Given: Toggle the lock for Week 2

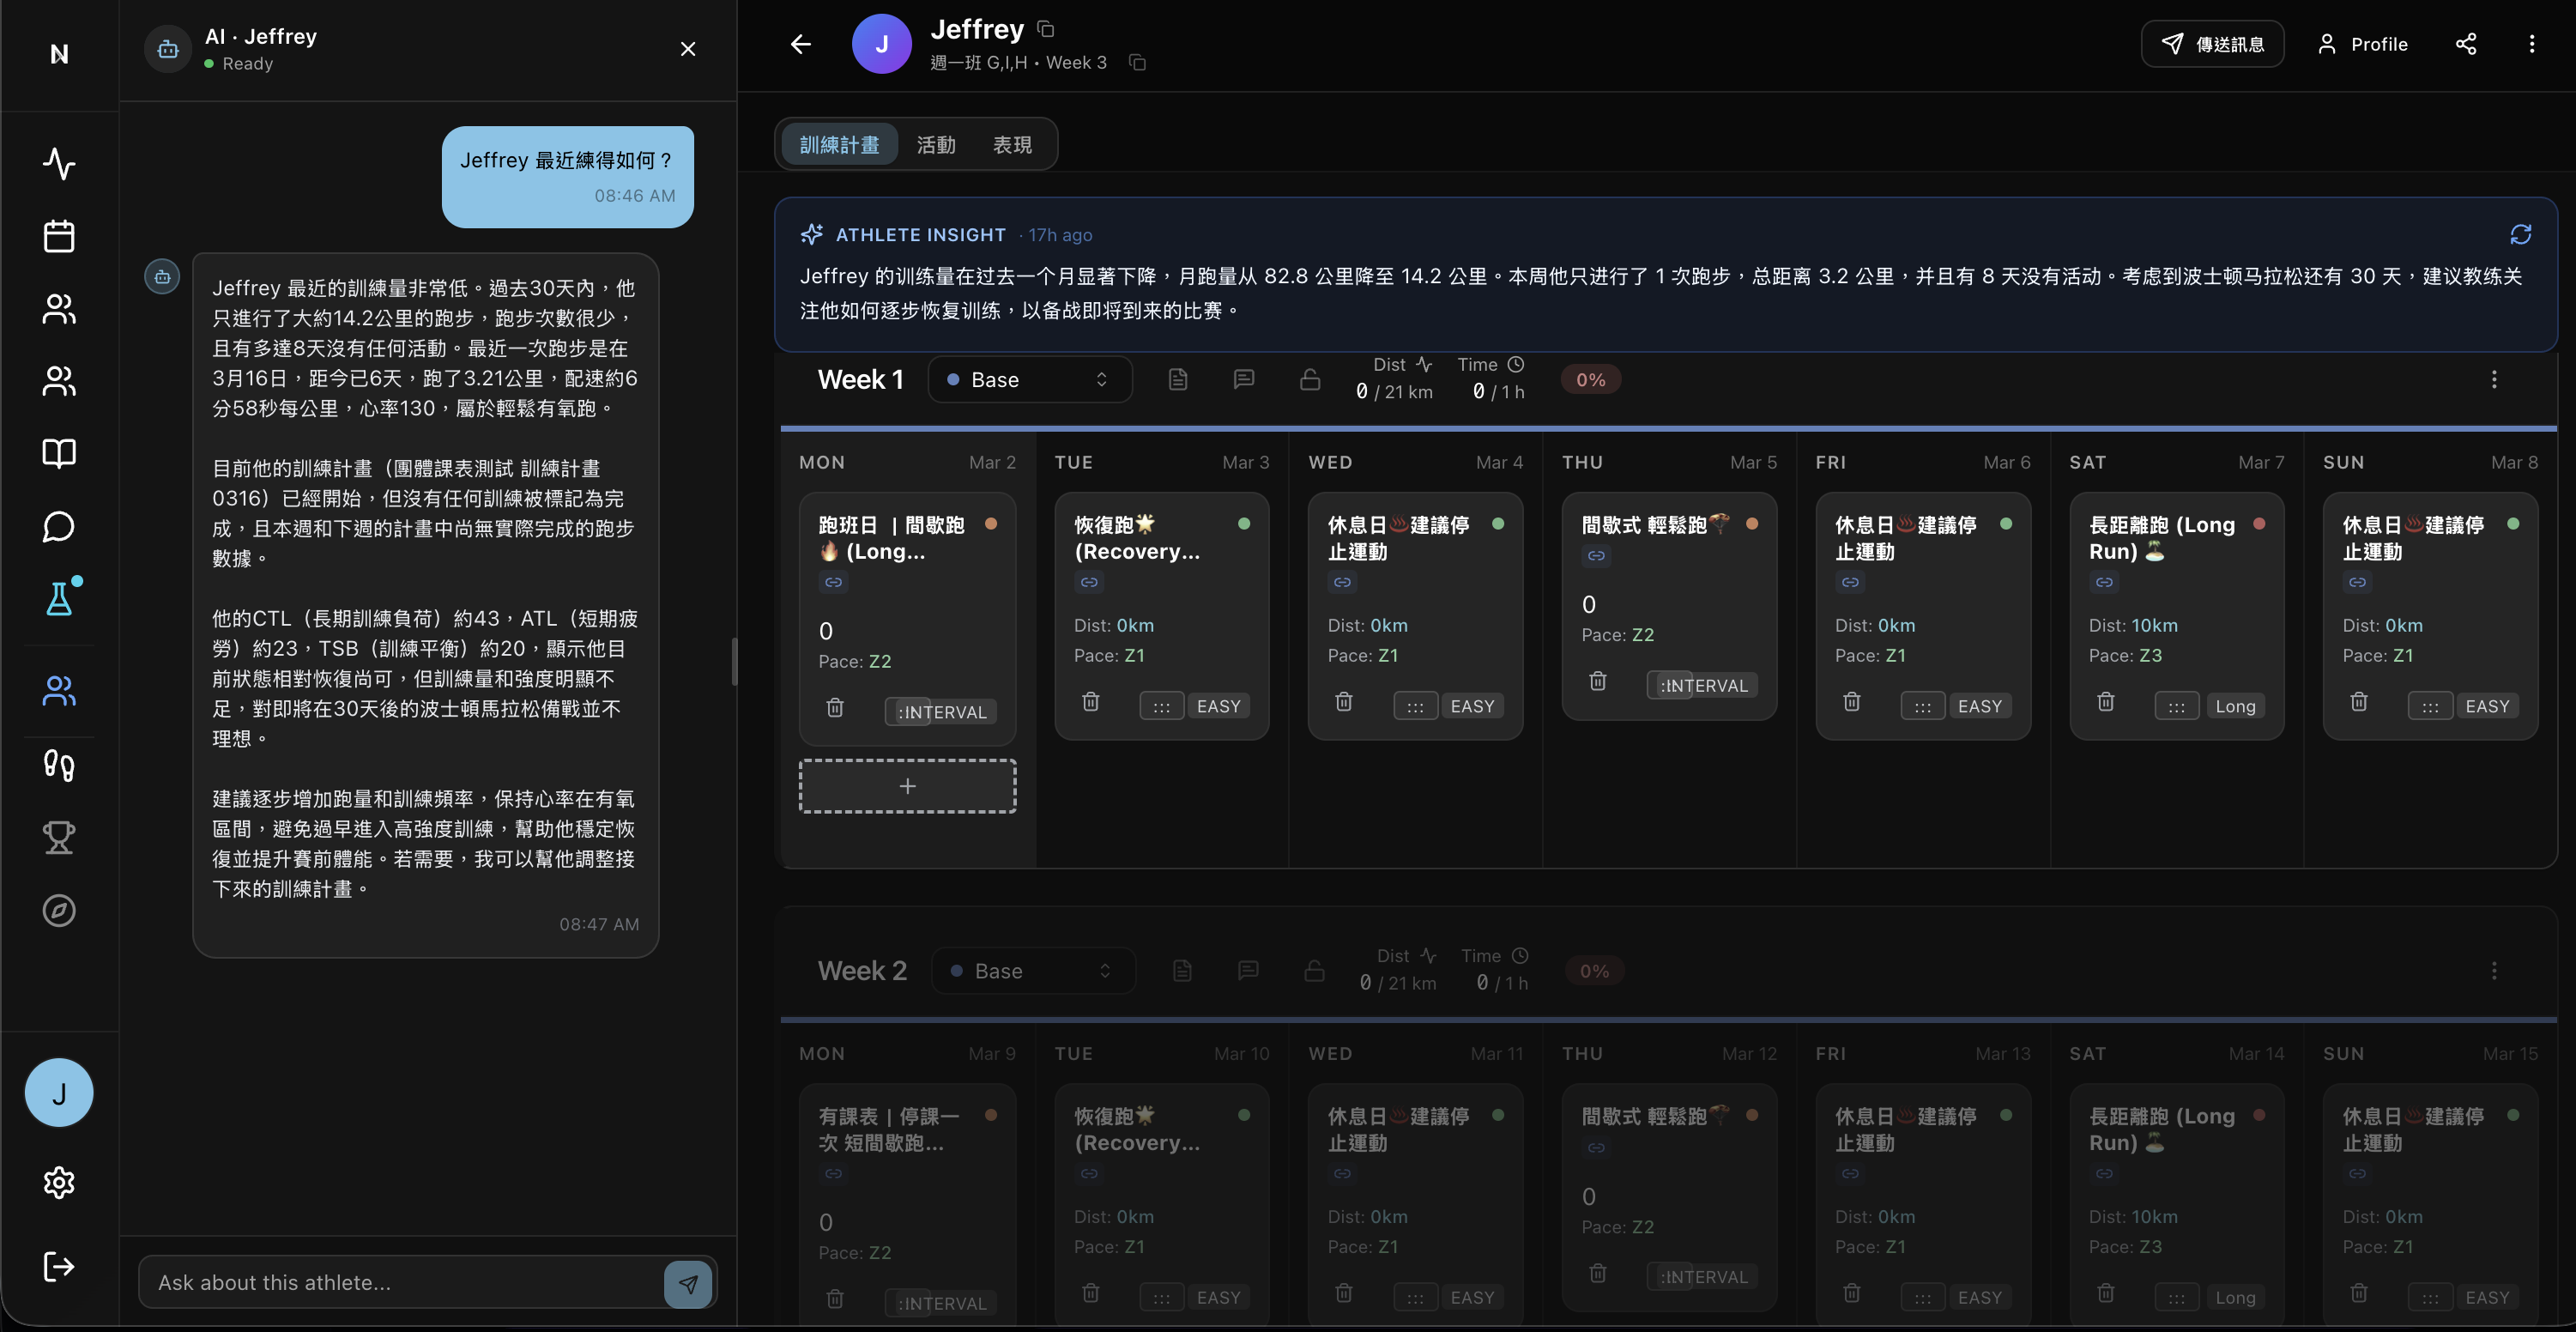Looking at the screenshot, I should tap(1313, 970).
